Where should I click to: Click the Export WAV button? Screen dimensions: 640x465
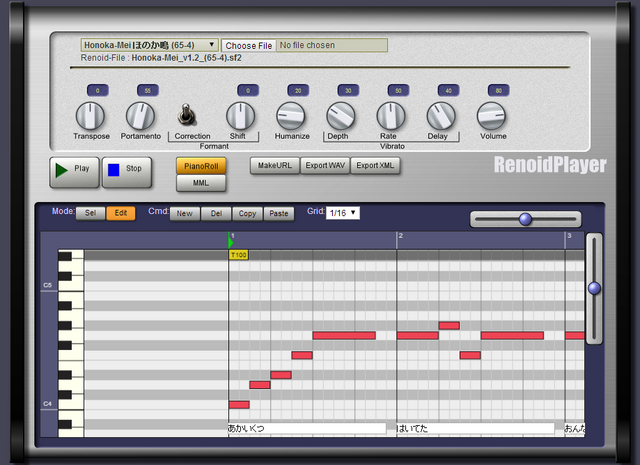tap(325, 165)
